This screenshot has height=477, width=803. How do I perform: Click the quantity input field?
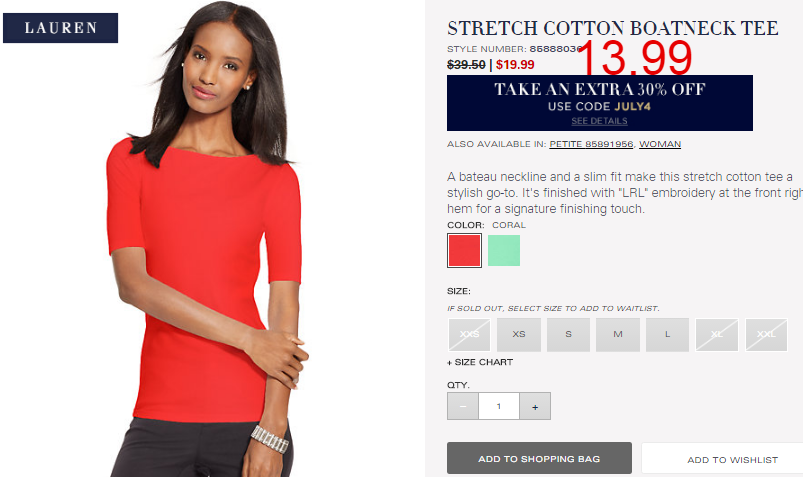tap(499, 406)
